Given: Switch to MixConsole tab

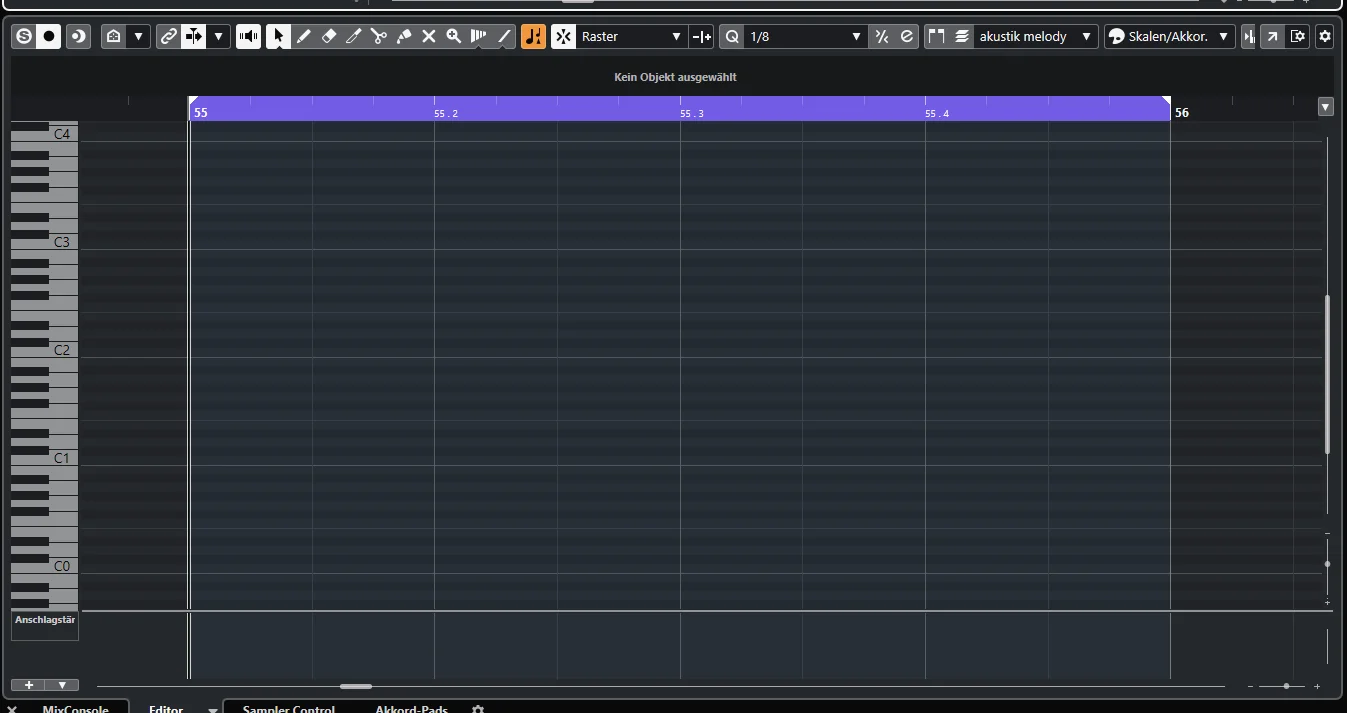Looking at the screenshot, I should (76, 708).
